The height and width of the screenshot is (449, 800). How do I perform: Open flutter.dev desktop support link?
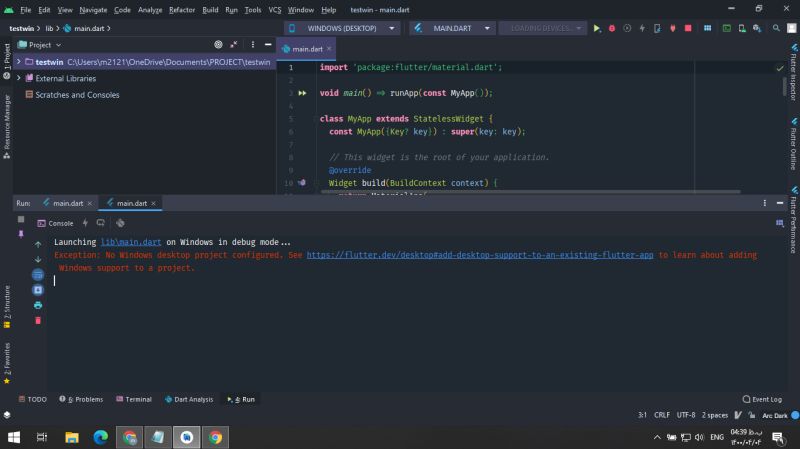click(480, 255)
